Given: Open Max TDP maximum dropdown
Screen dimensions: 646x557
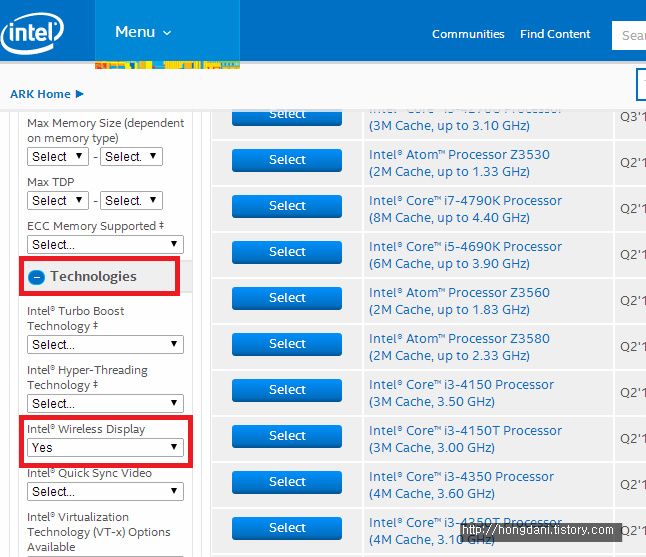Looking at the screenshot, I should click(x=131, y=201).
